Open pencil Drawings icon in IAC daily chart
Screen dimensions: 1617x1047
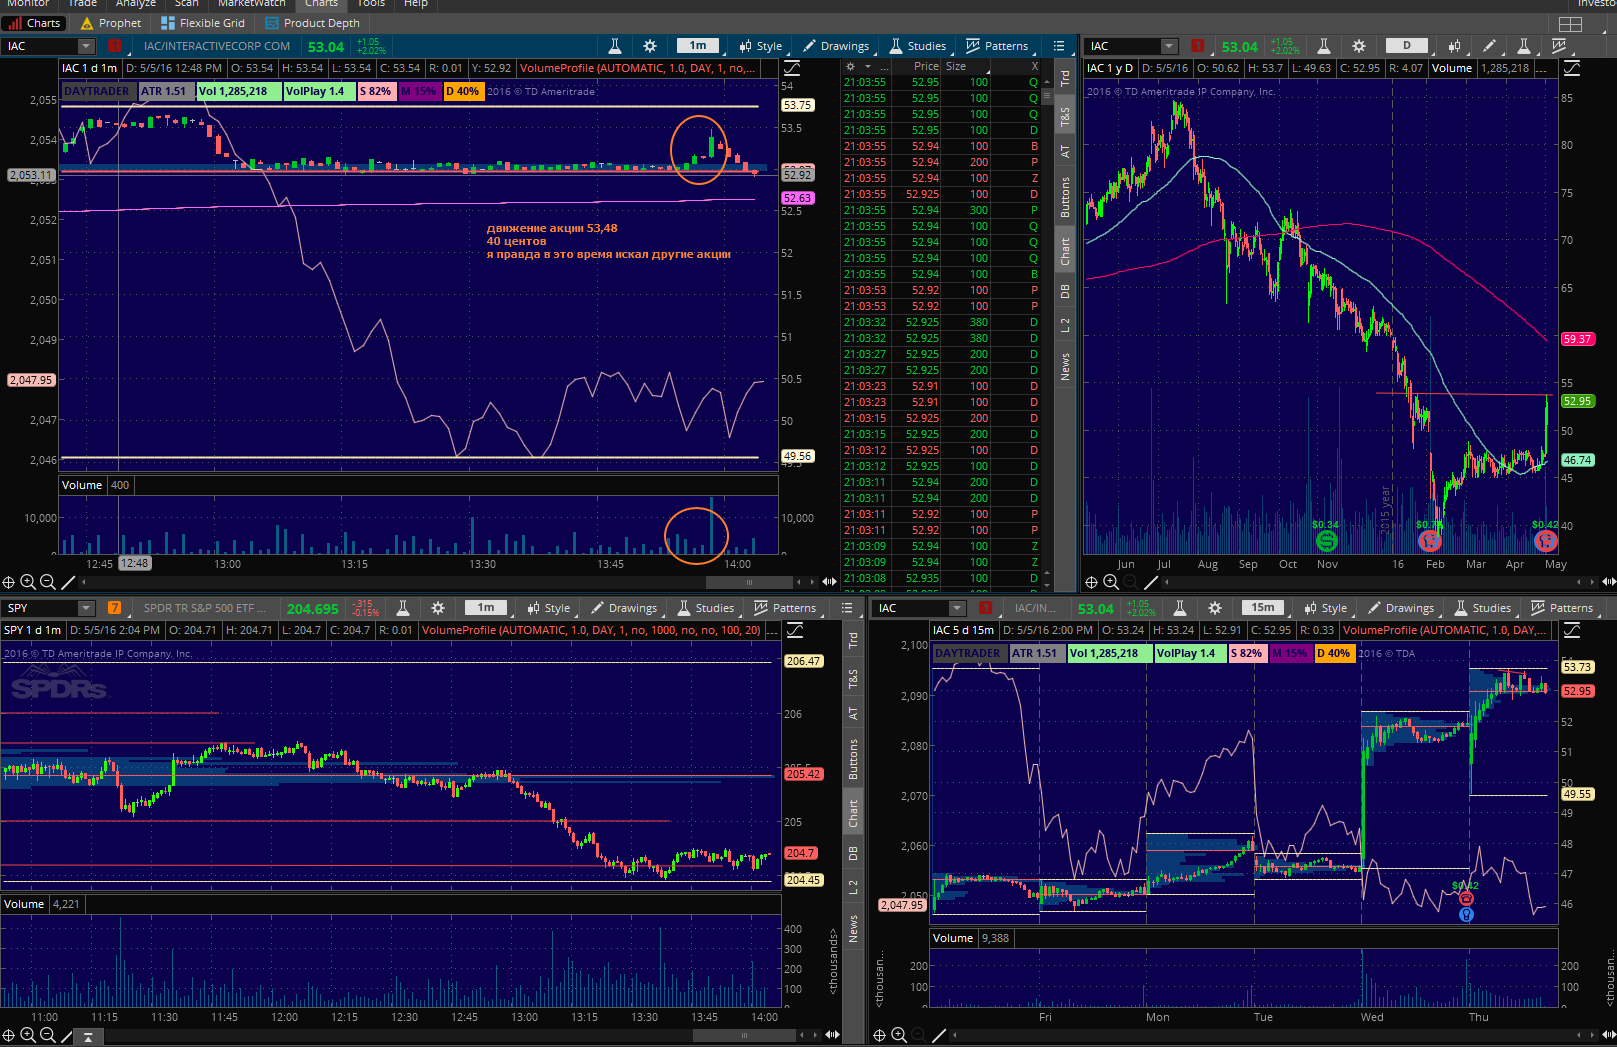point(1489,46)
